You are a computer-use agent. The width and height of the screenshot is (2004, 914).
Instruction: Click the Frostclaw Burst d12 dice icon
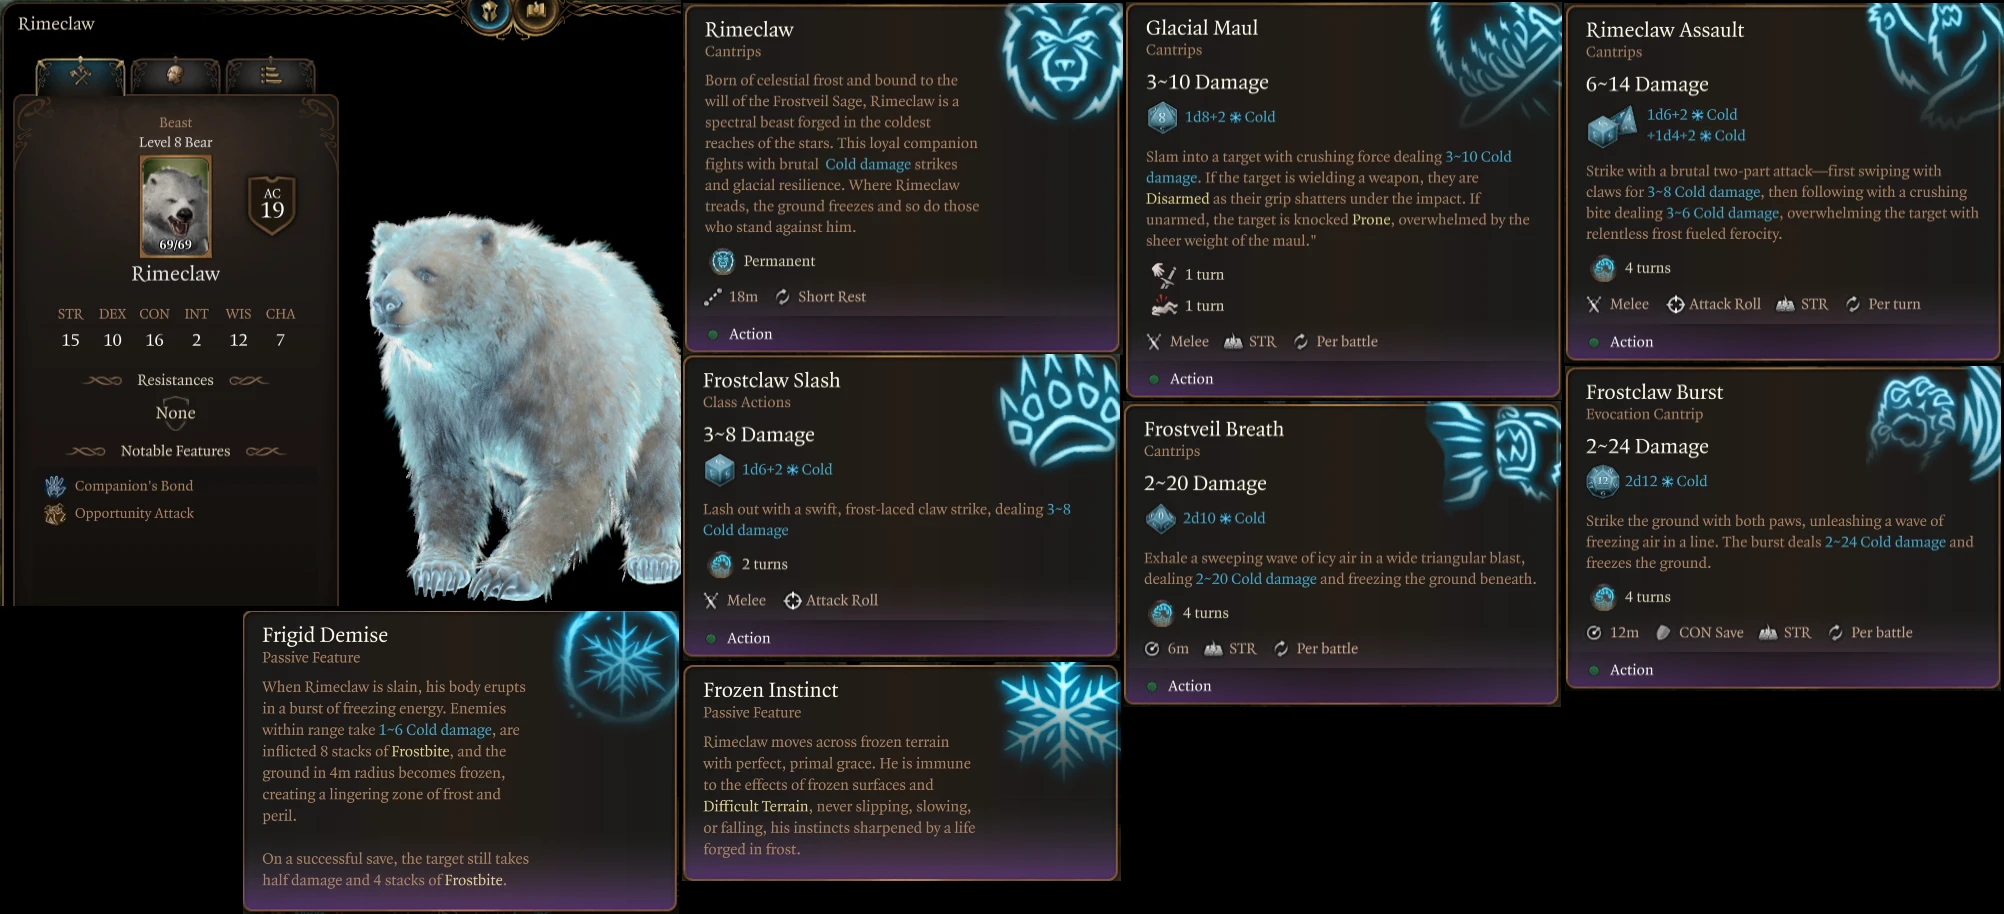pyautogui.click(x=1602, y=481)
